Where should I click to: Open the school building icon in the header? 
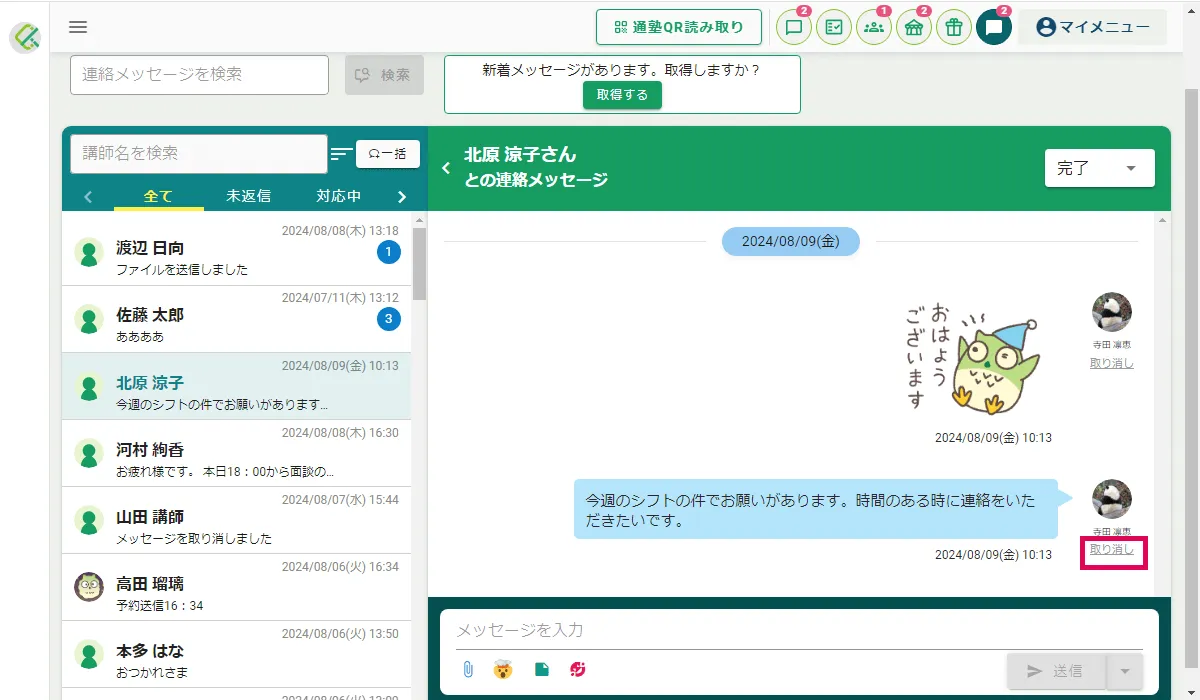click(x=914, y=27)
